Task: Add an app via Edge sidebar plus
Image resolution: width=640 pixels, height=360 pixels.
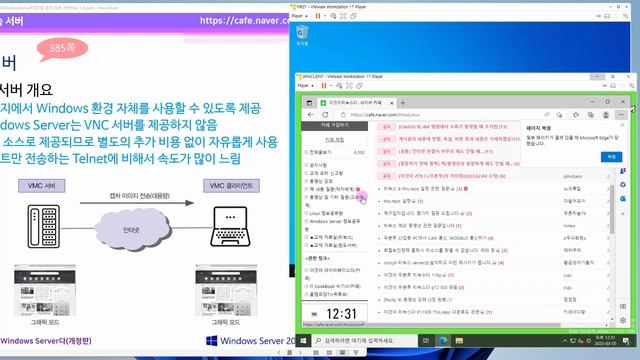Action: 623,213
